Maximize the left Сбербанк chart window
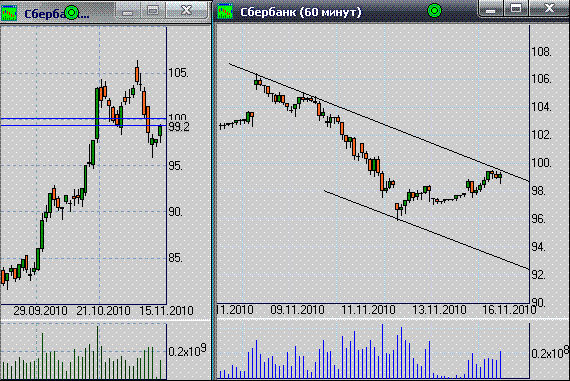This screenshot has height=381, width=570. (x=153, y=11)
